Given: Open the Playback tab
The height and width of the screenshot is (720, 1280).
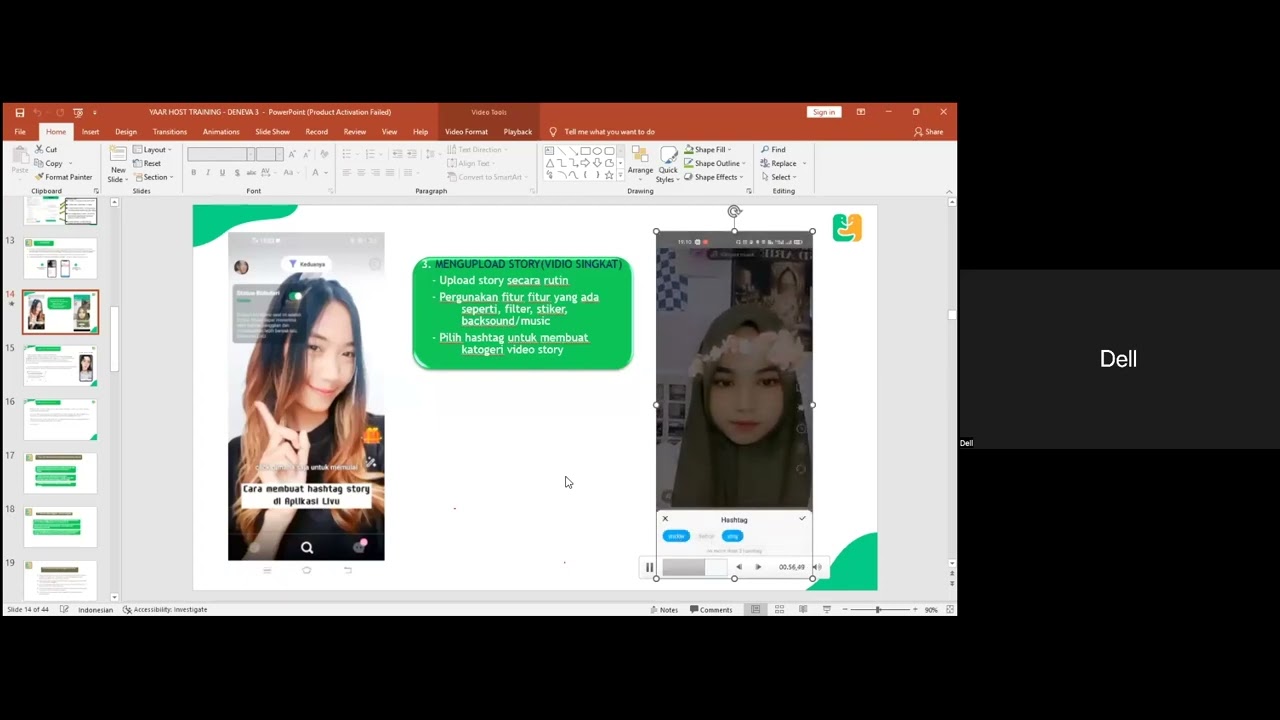Looking at the screenshot, I should tap(518, 131).
